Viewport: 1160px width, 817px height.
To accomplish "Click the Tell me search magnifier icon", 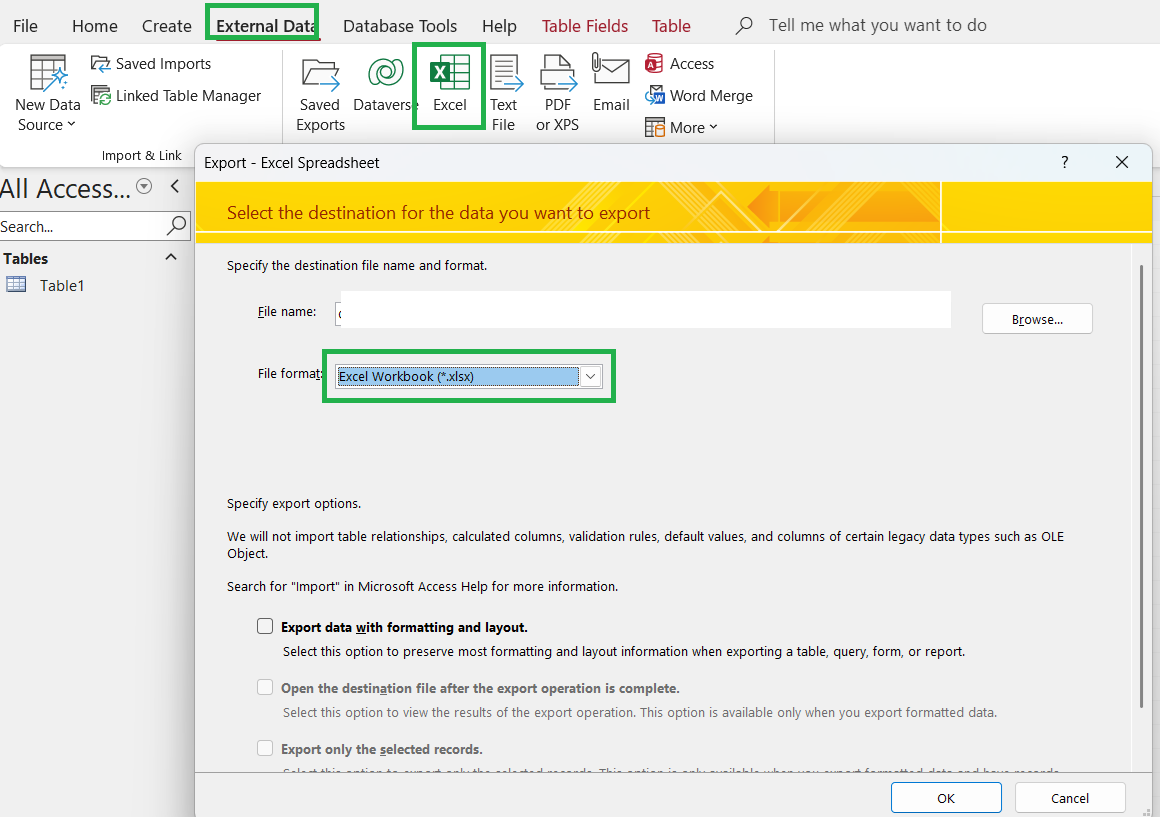I will pos(743,26).
